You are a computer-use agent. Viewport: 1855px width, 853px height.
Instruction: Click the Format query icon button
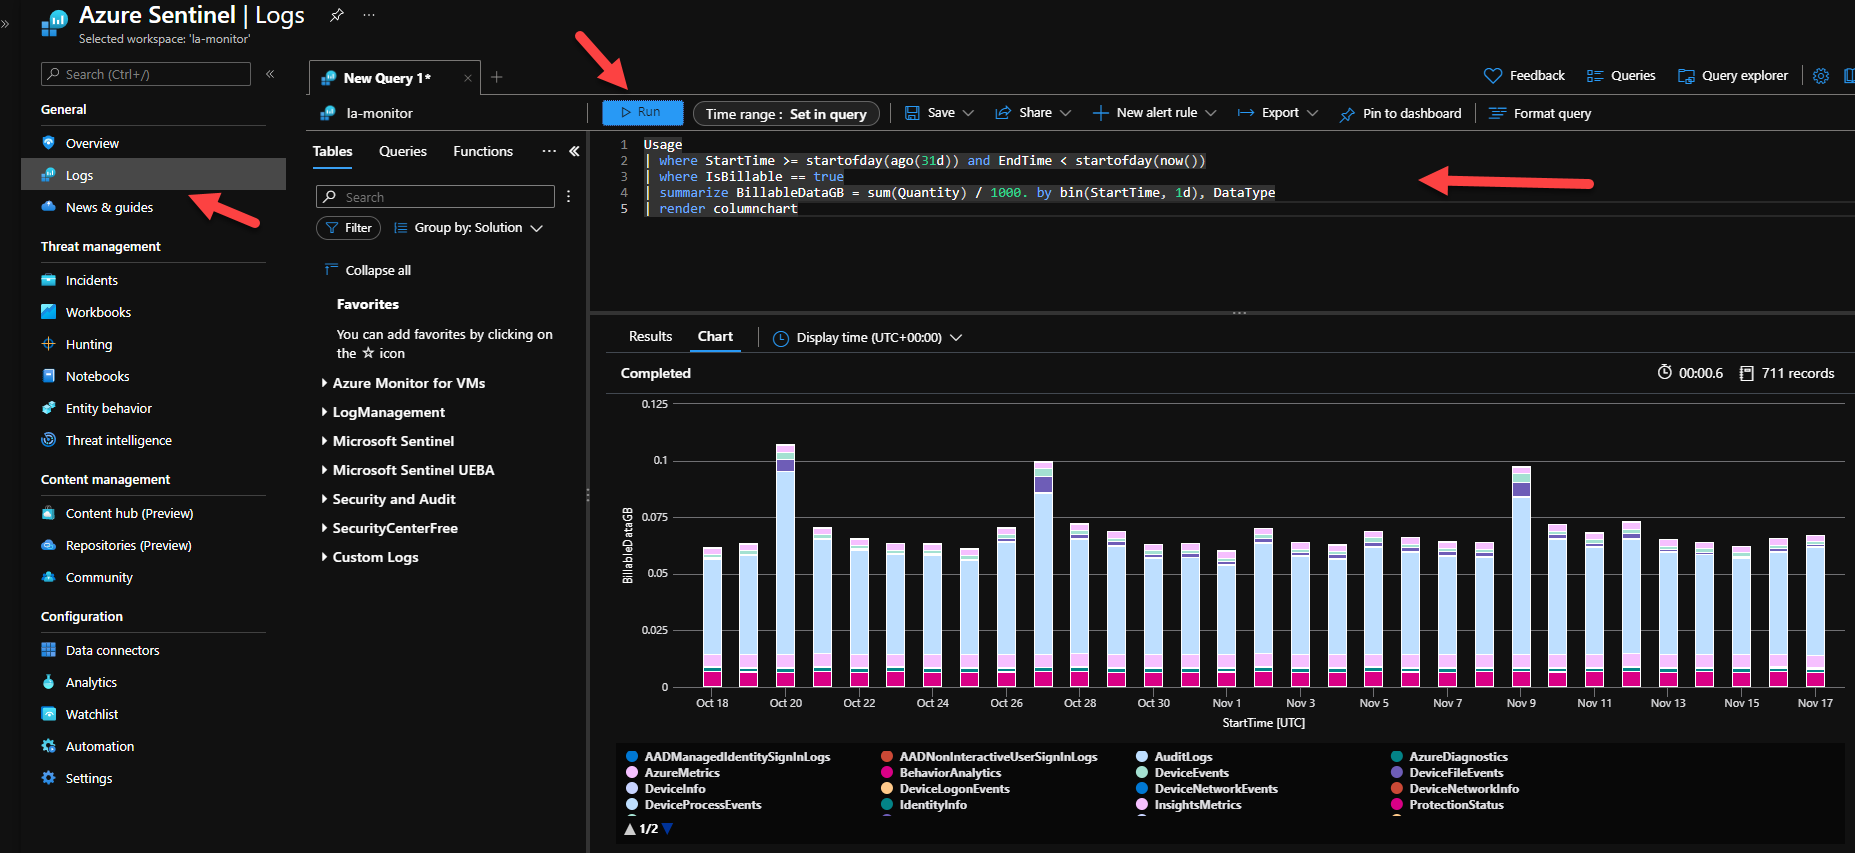click(1497, 113)
